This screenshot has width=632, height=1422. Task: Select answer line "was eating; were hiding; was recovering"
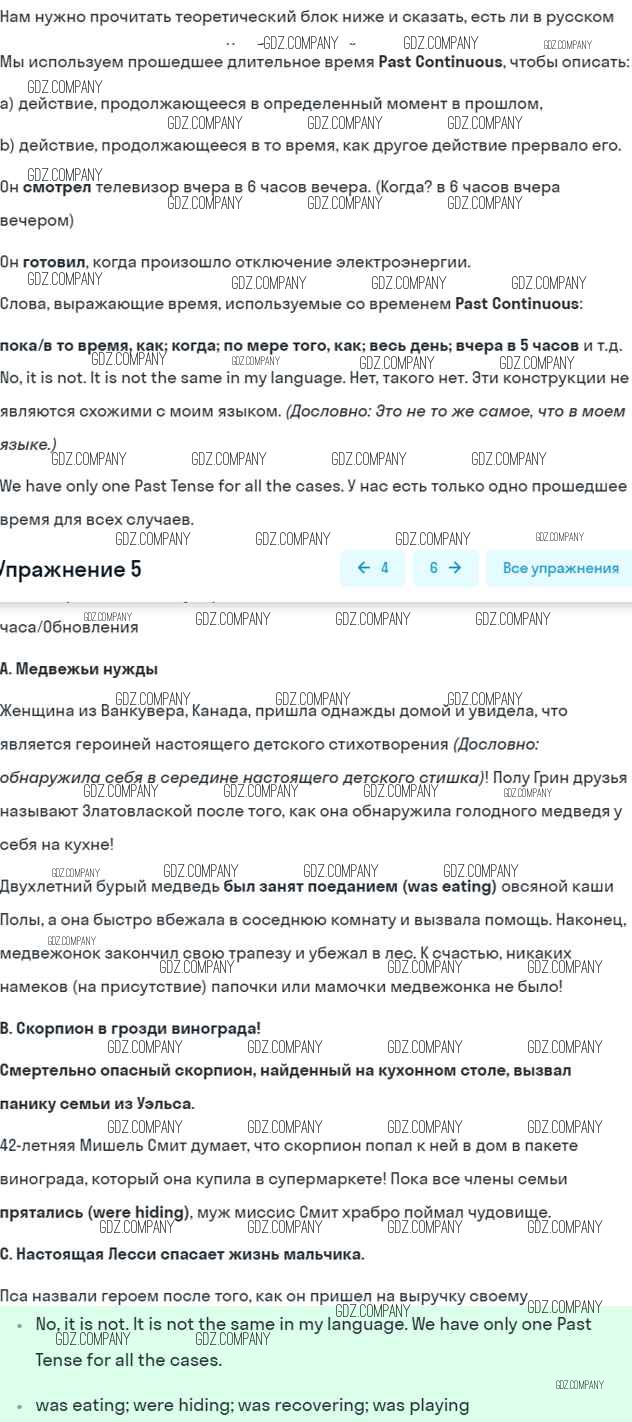pyautogui.click(x=252, y=1405)
